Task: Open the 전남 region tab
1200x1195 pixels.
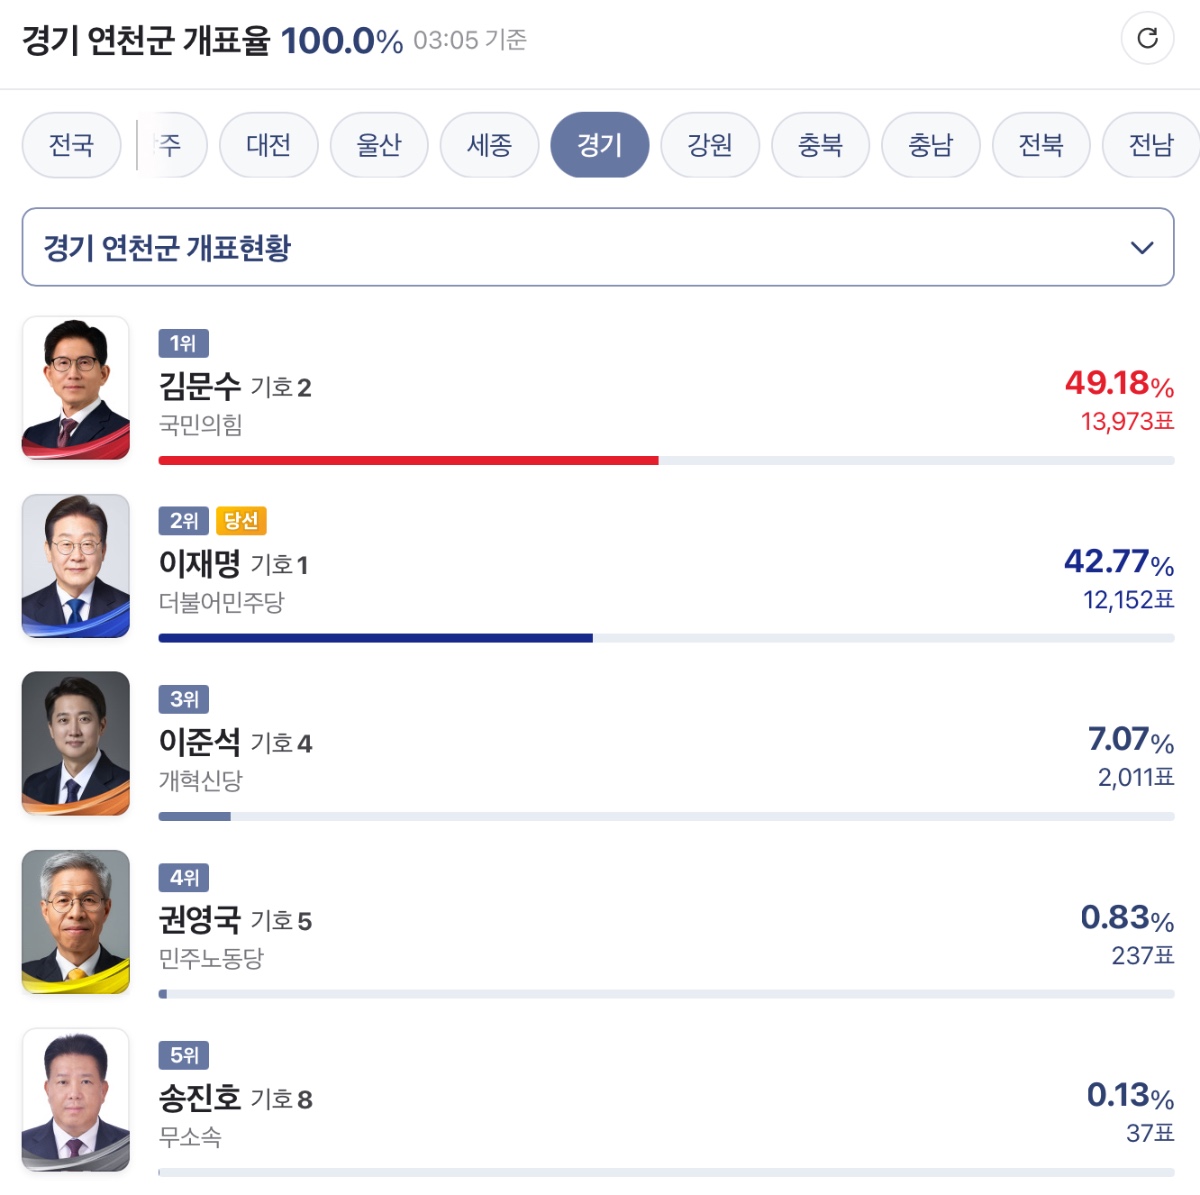Action: click(1150, 145)
